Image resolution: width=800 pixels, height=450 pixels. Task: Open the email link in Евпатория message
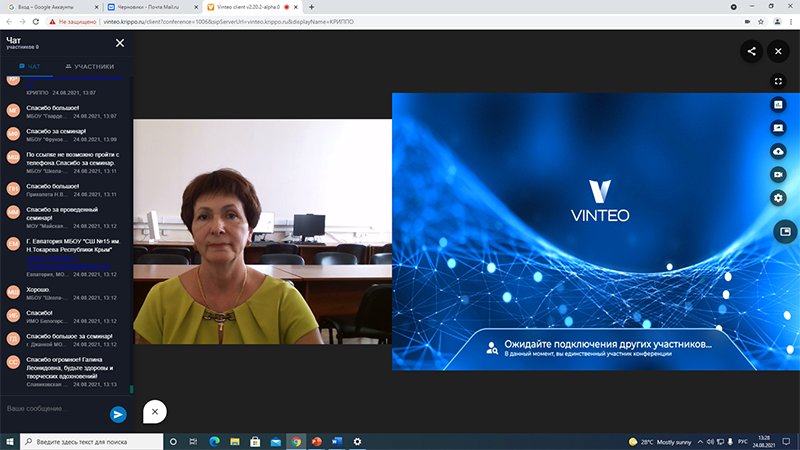[x=68, y=266]
